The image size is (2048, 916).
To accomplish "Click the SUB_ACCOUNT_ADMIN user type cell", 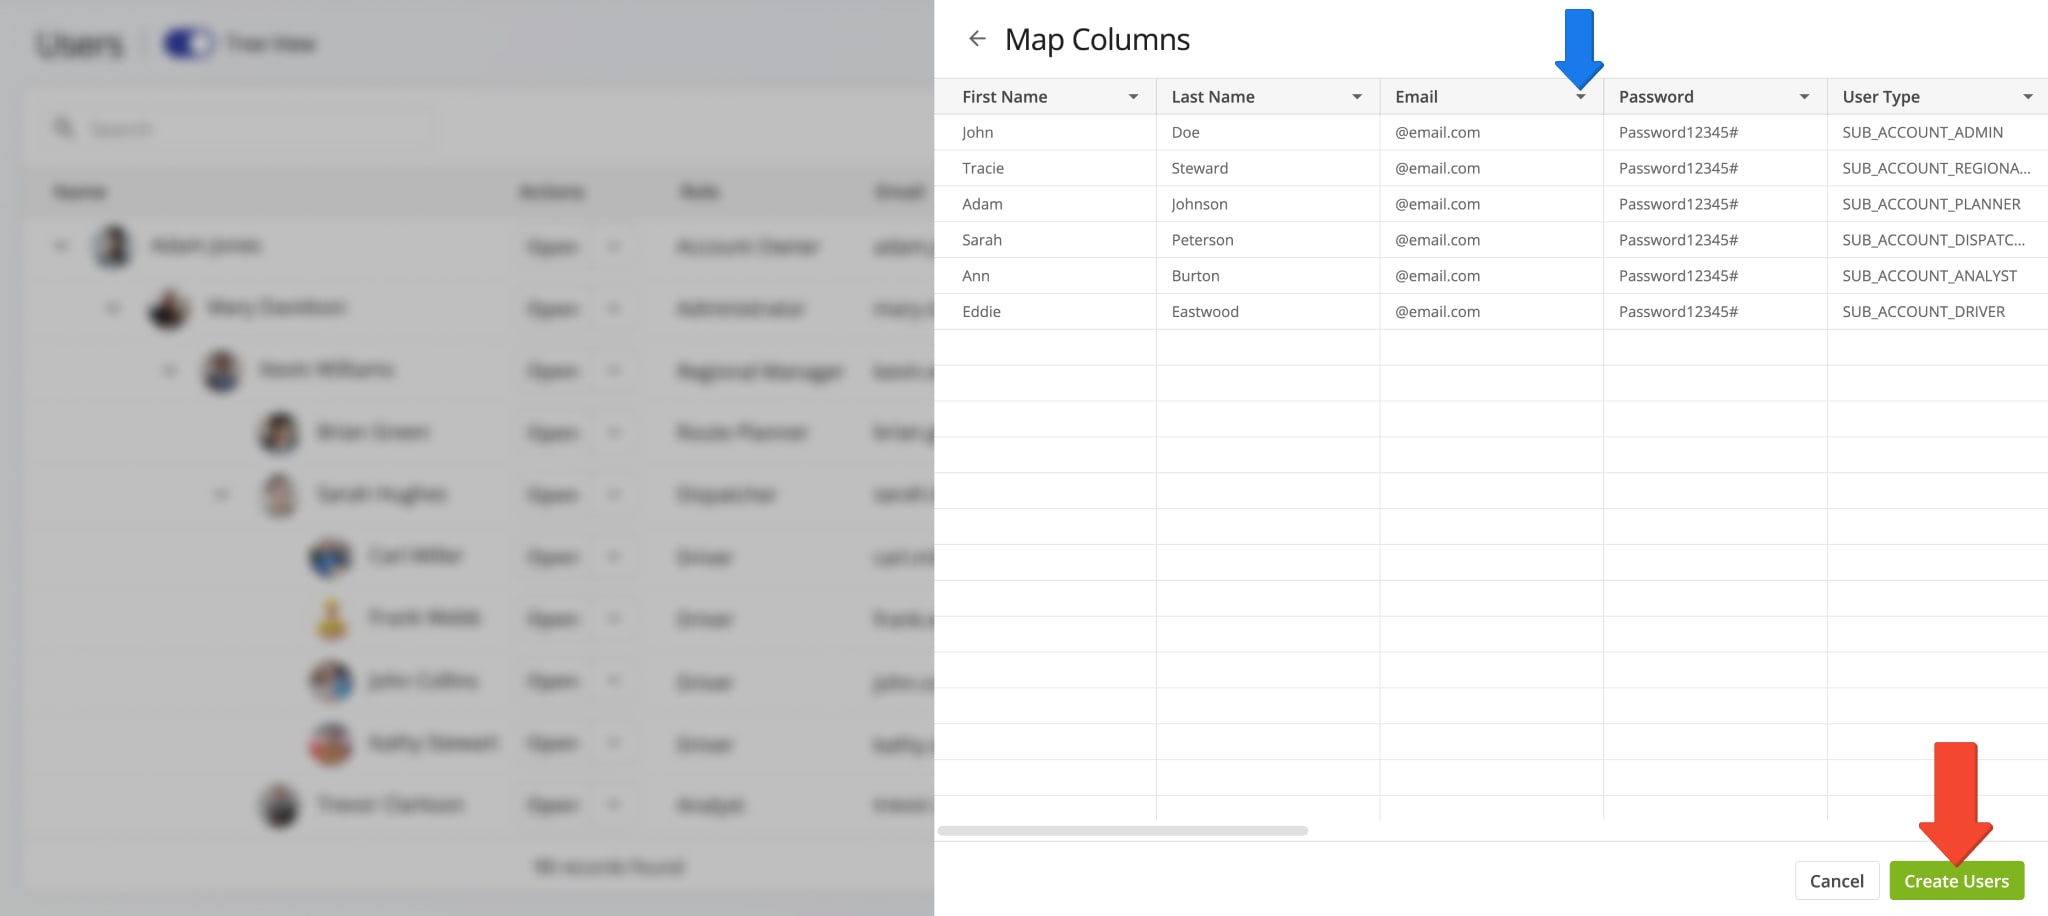I will pos(1938,132).
